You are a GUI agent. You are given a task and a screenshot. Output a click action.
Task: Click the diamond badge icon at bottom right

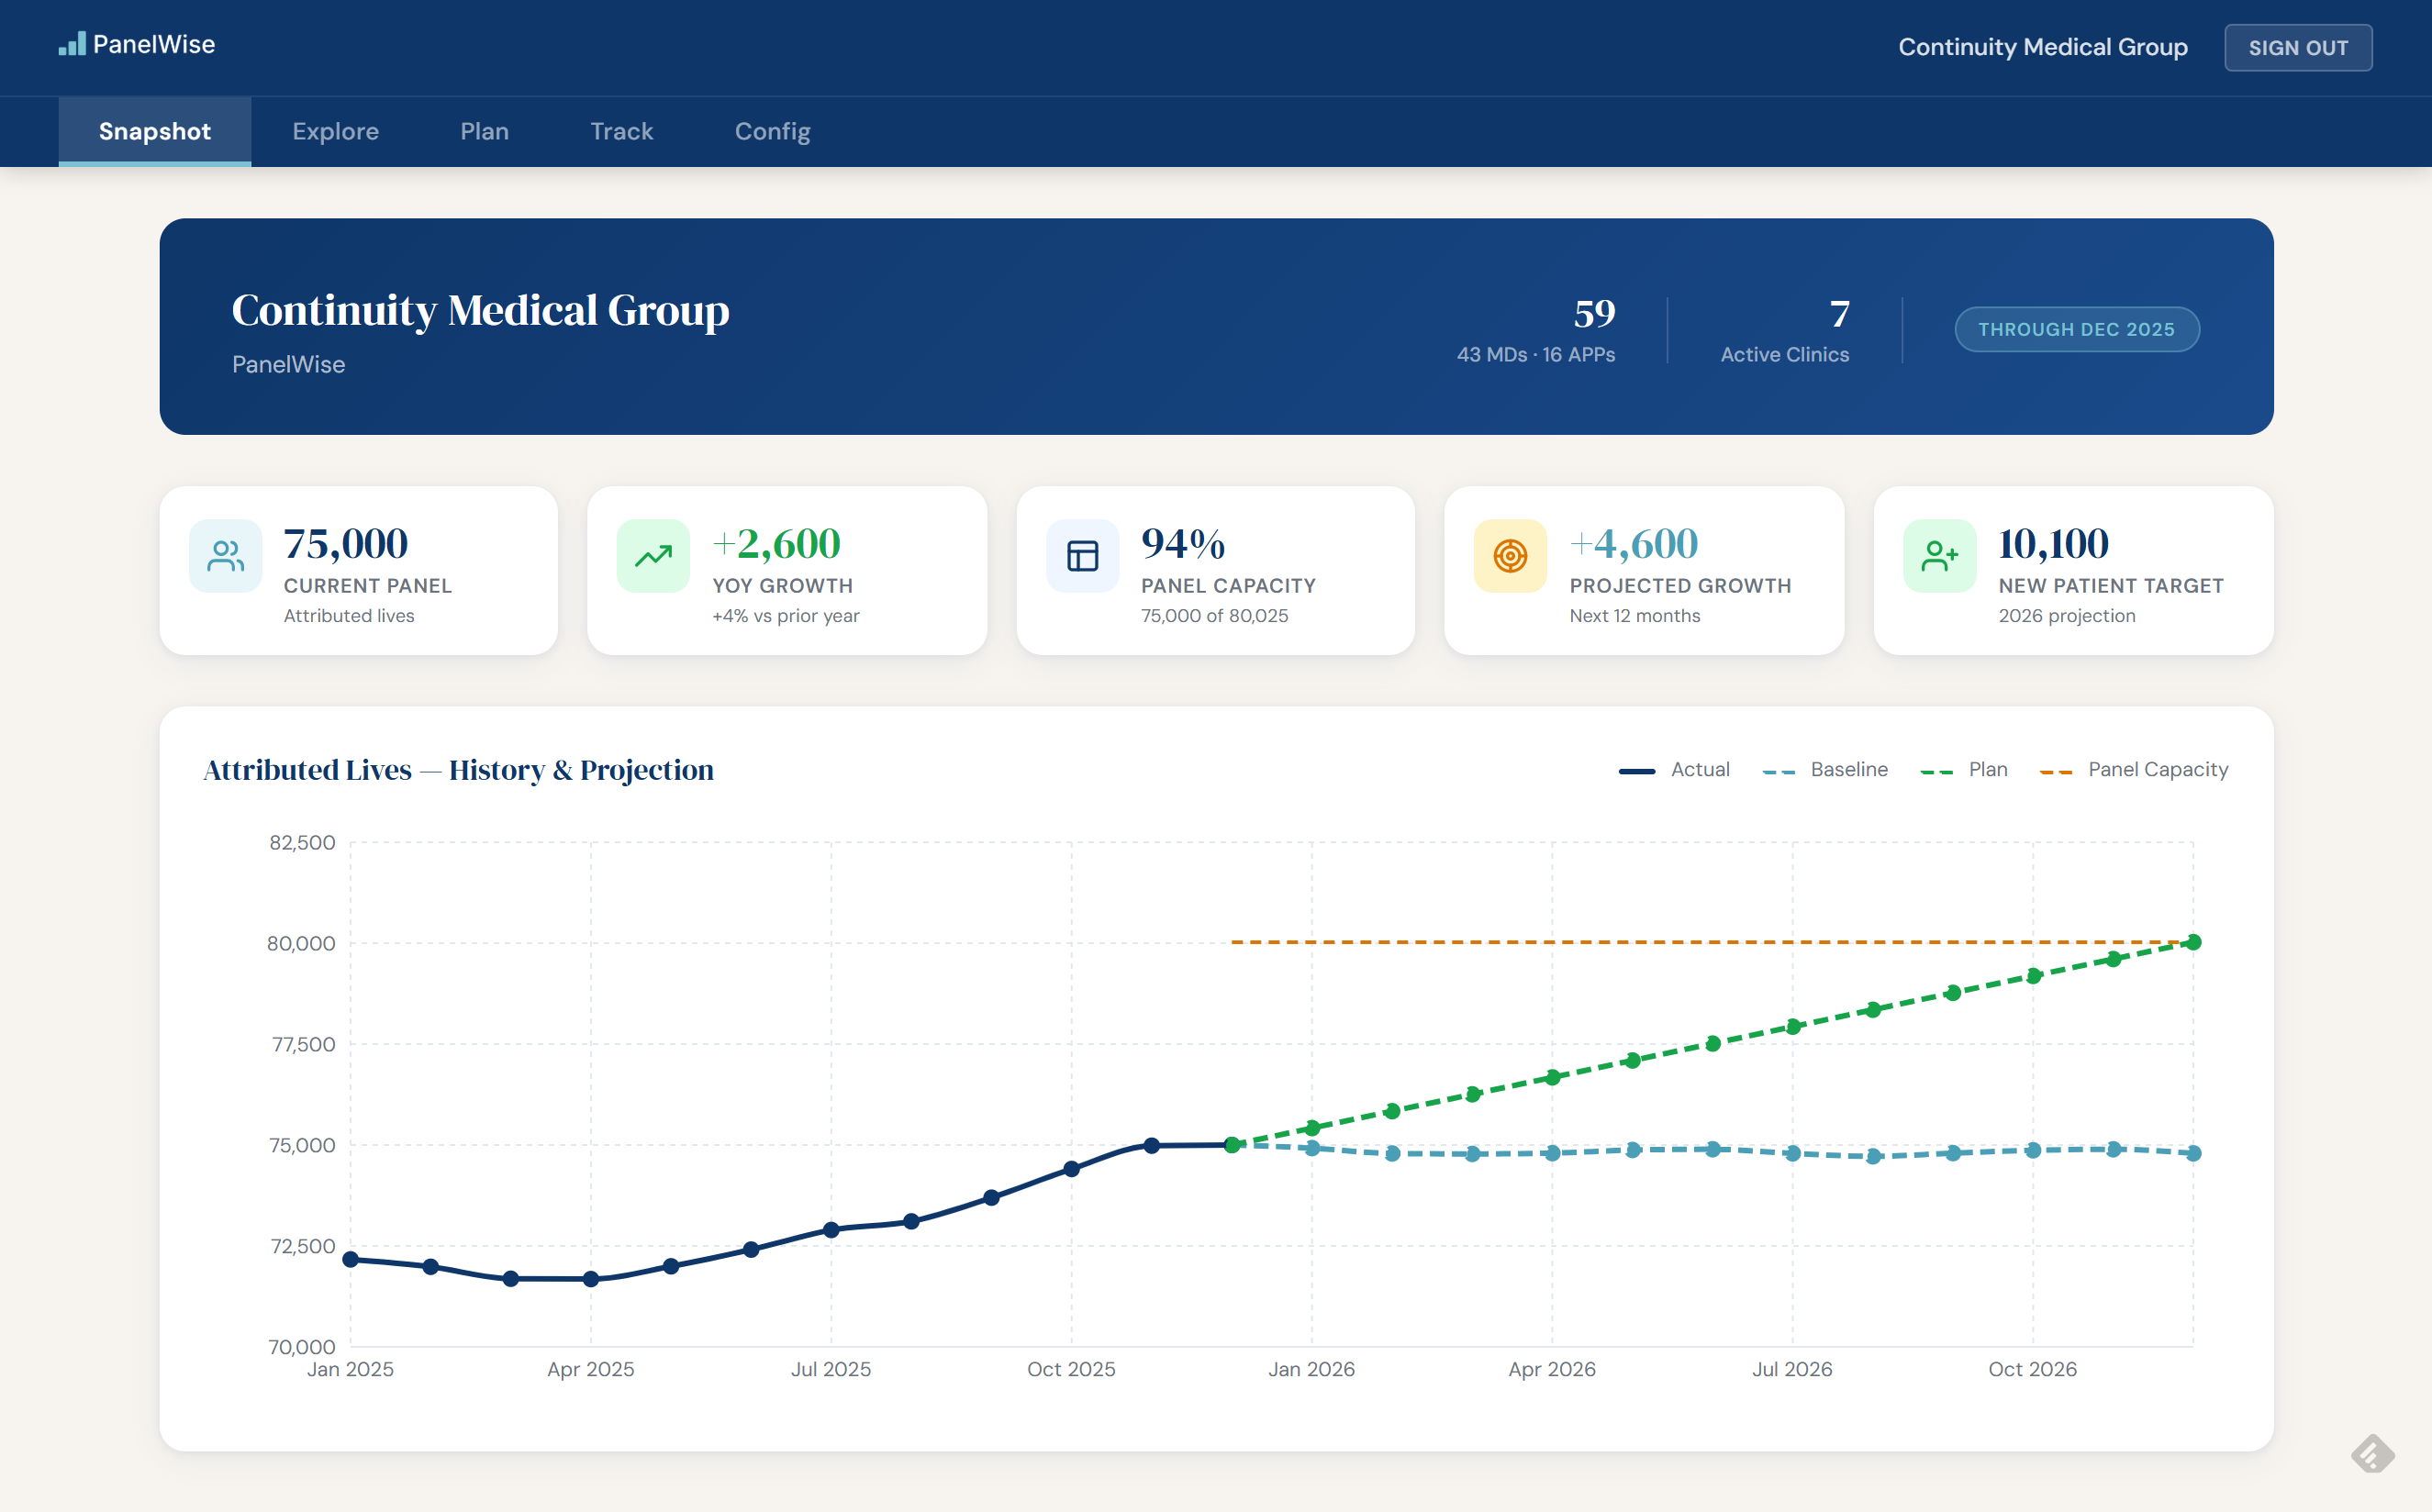click(x=2372, y=1453)
